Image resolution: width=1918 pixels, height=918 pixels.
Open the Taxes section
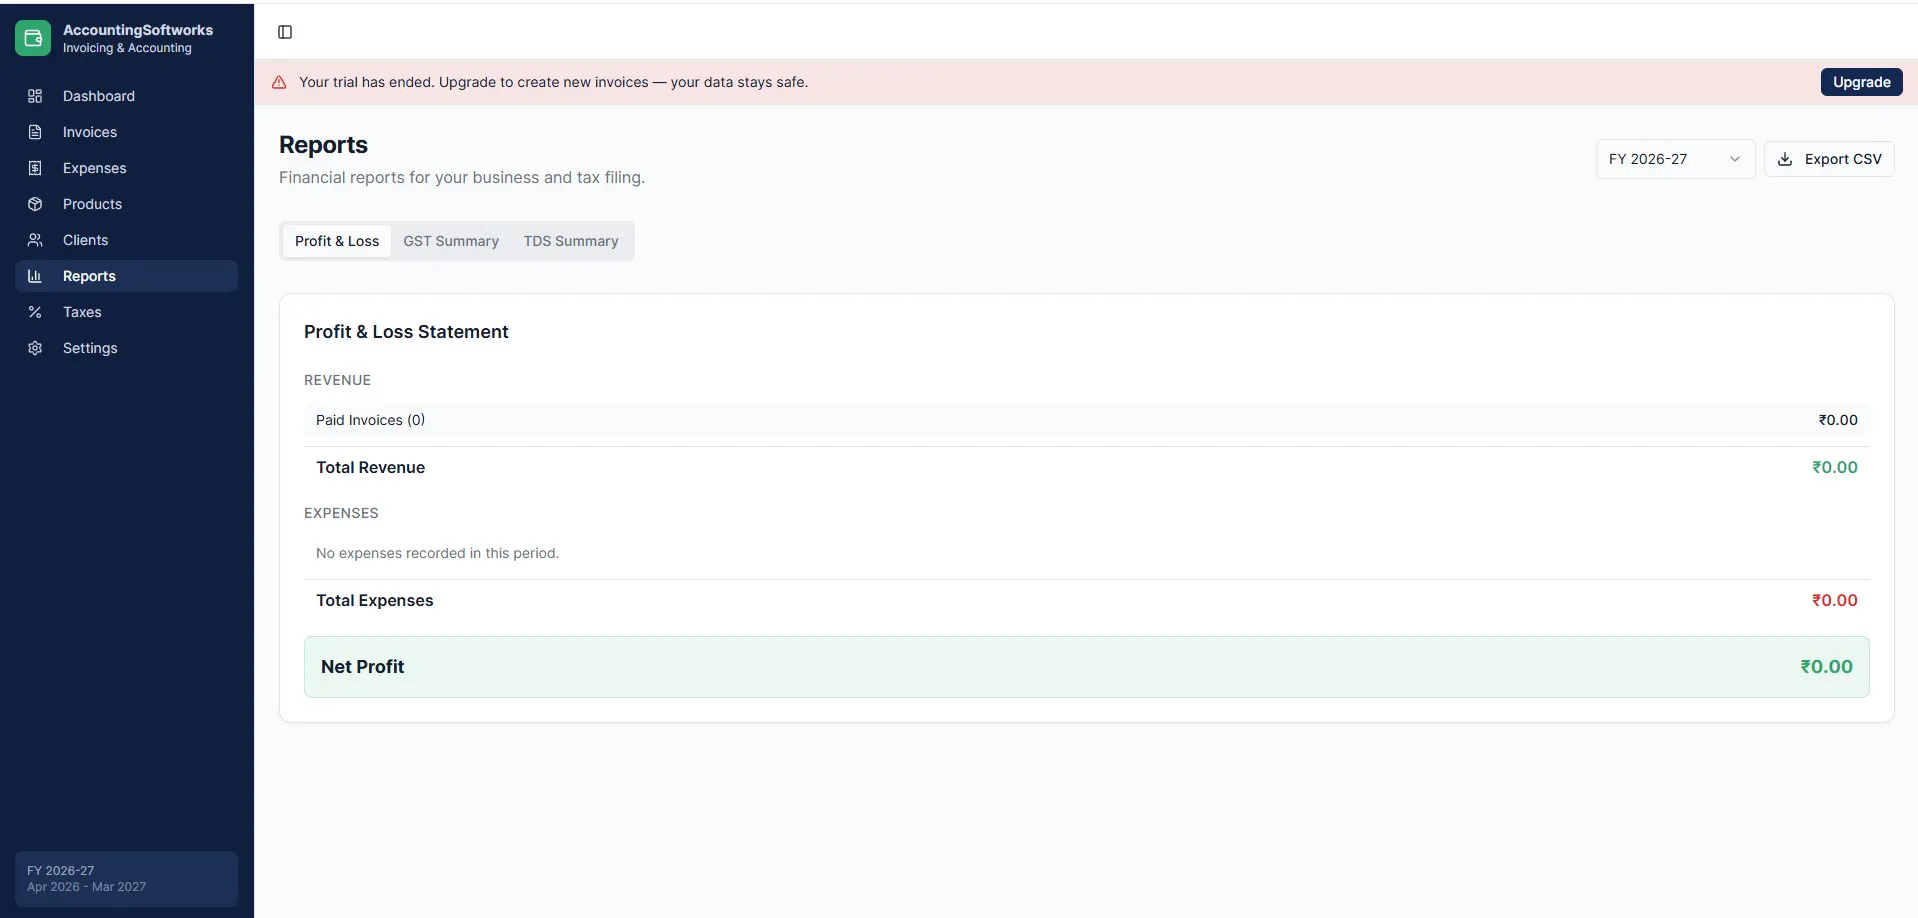pyautogui.click(x=126, y=312)
